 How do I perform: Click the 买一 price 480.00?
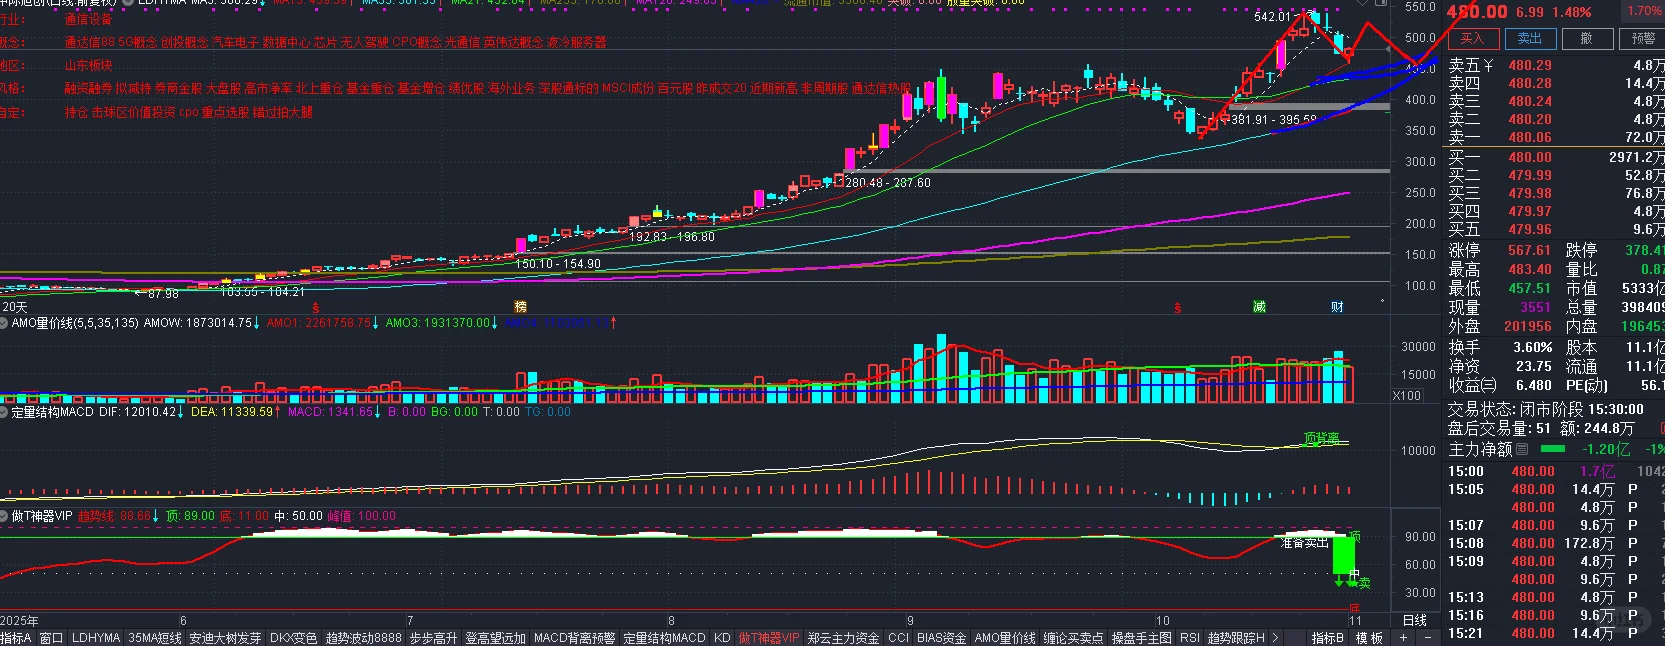click(1530, 157)
